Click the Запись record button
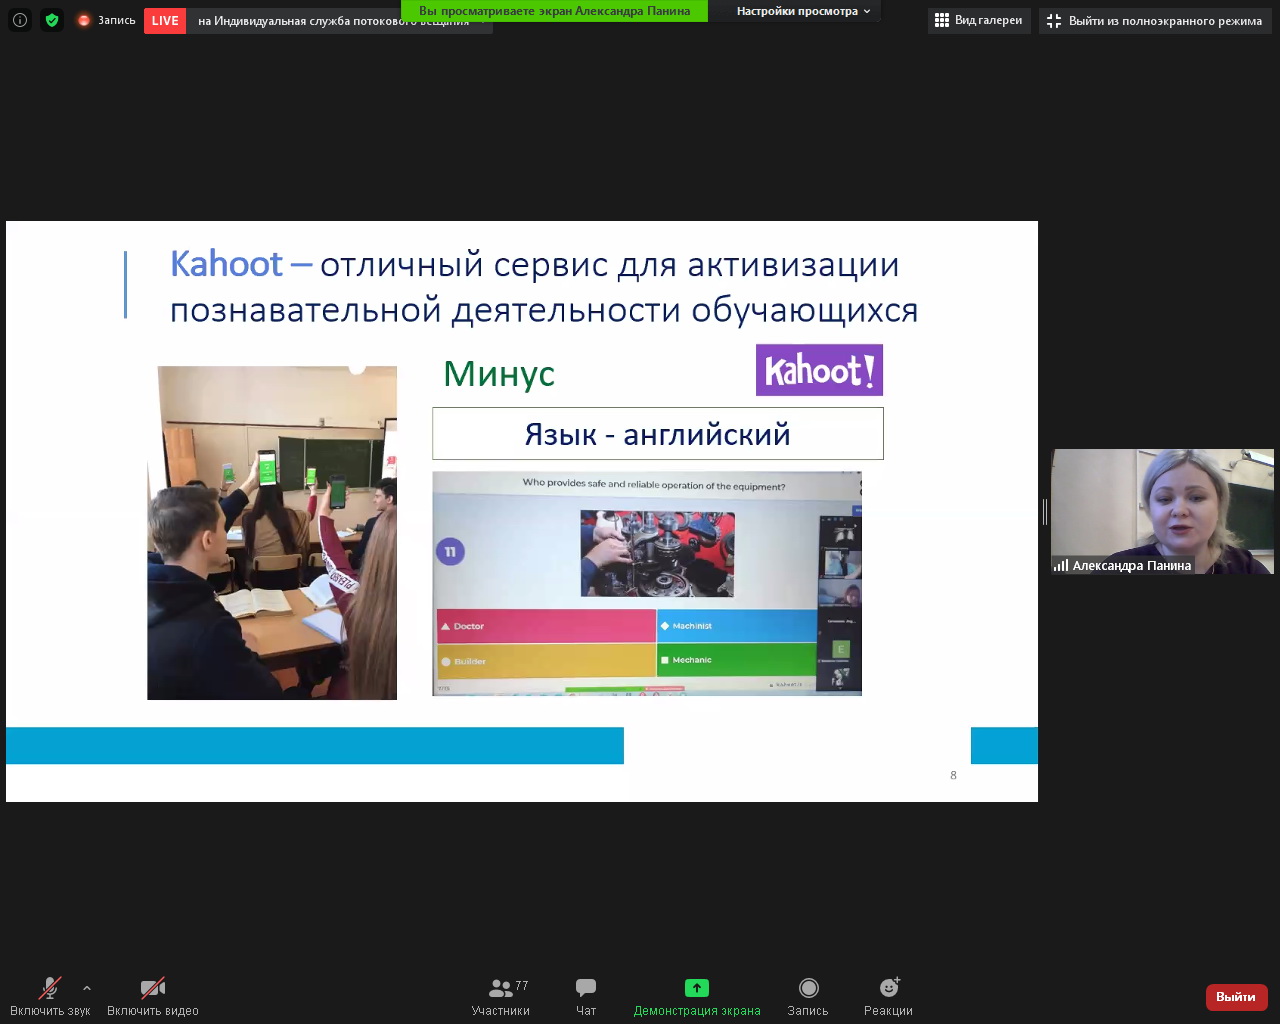 pos(808,996)
